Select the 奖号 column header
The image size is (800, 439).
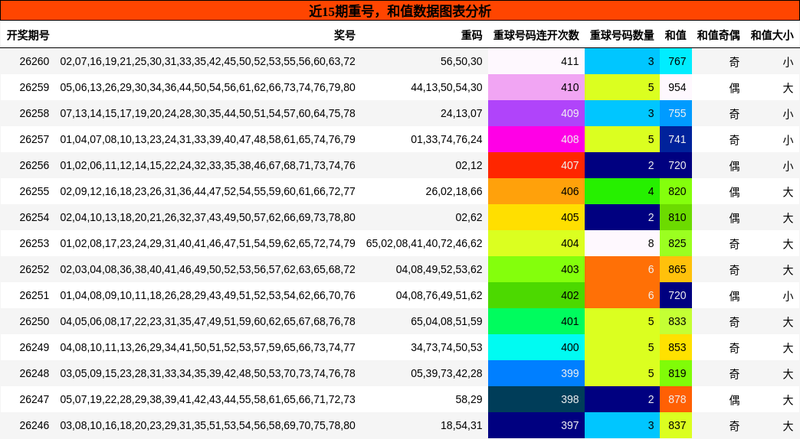344,35
